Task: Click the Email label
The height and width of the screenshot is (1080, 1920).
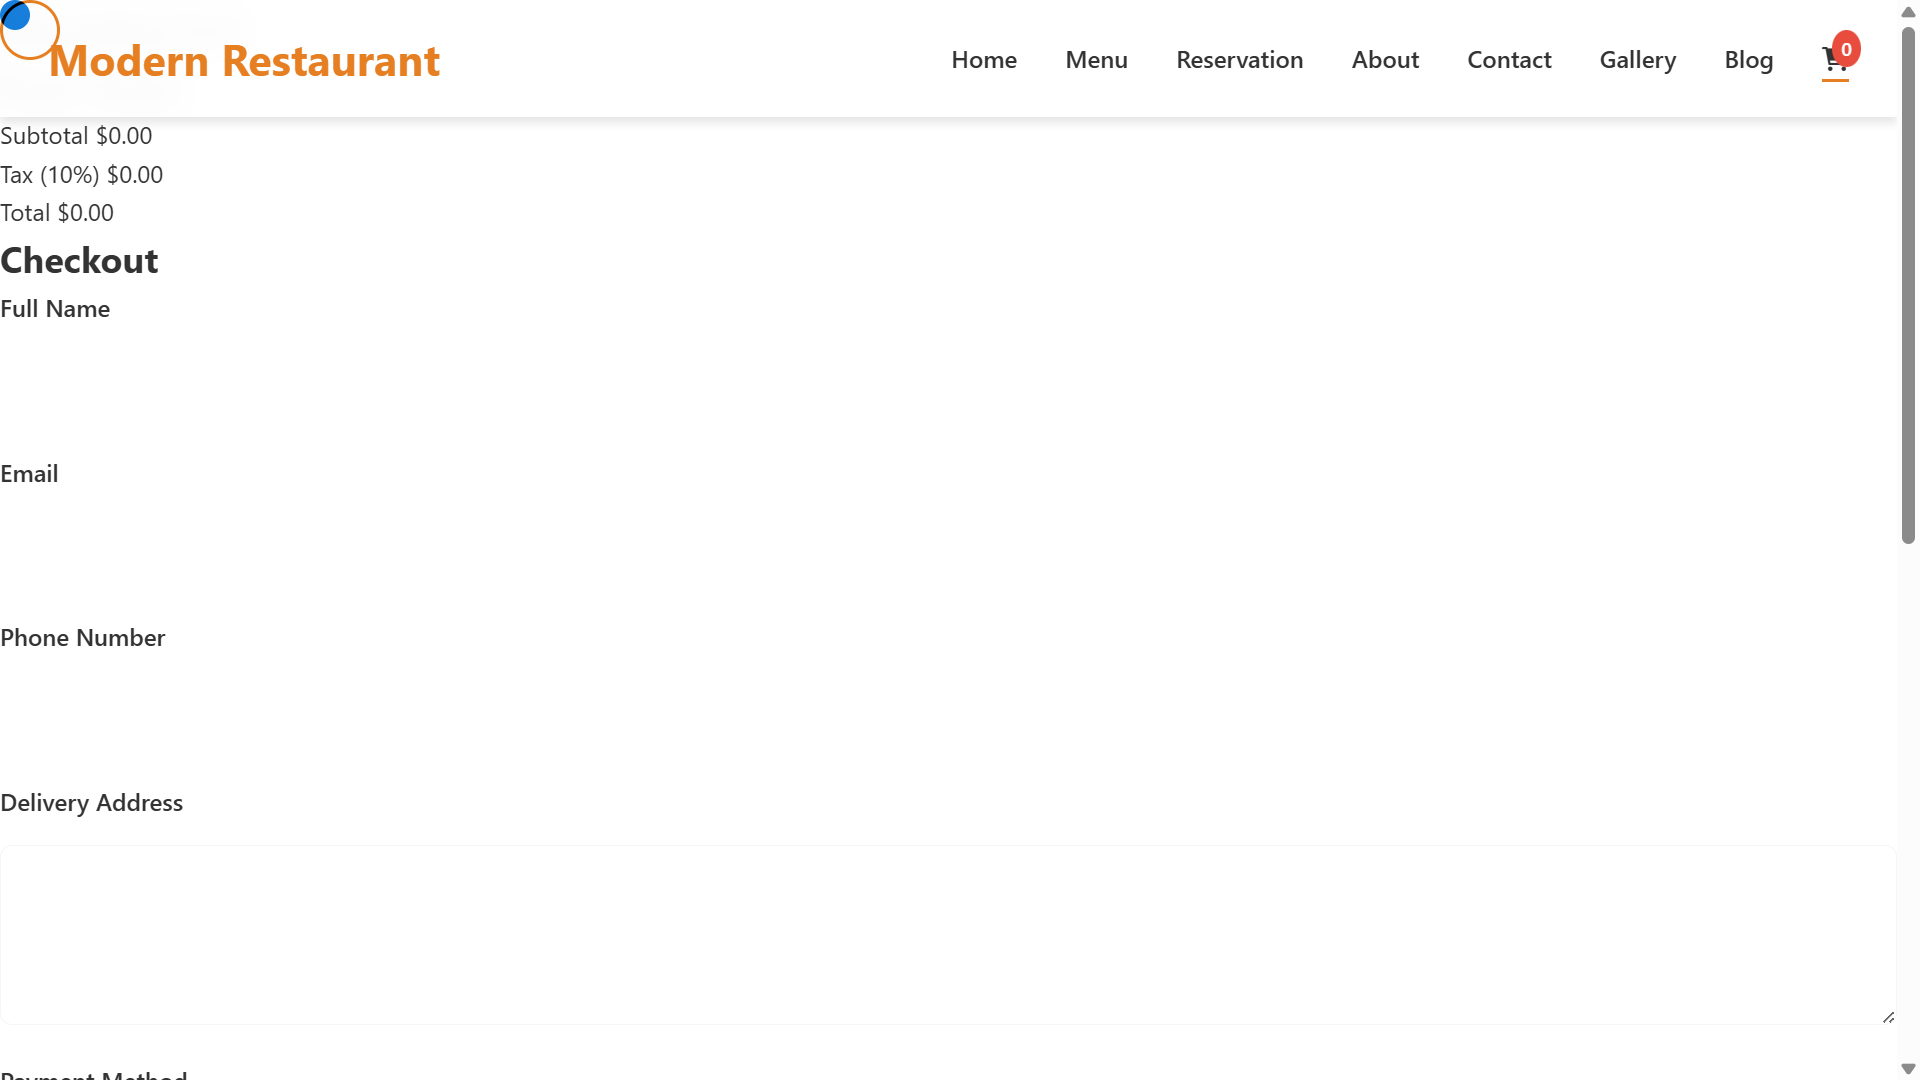Action: 29,474
